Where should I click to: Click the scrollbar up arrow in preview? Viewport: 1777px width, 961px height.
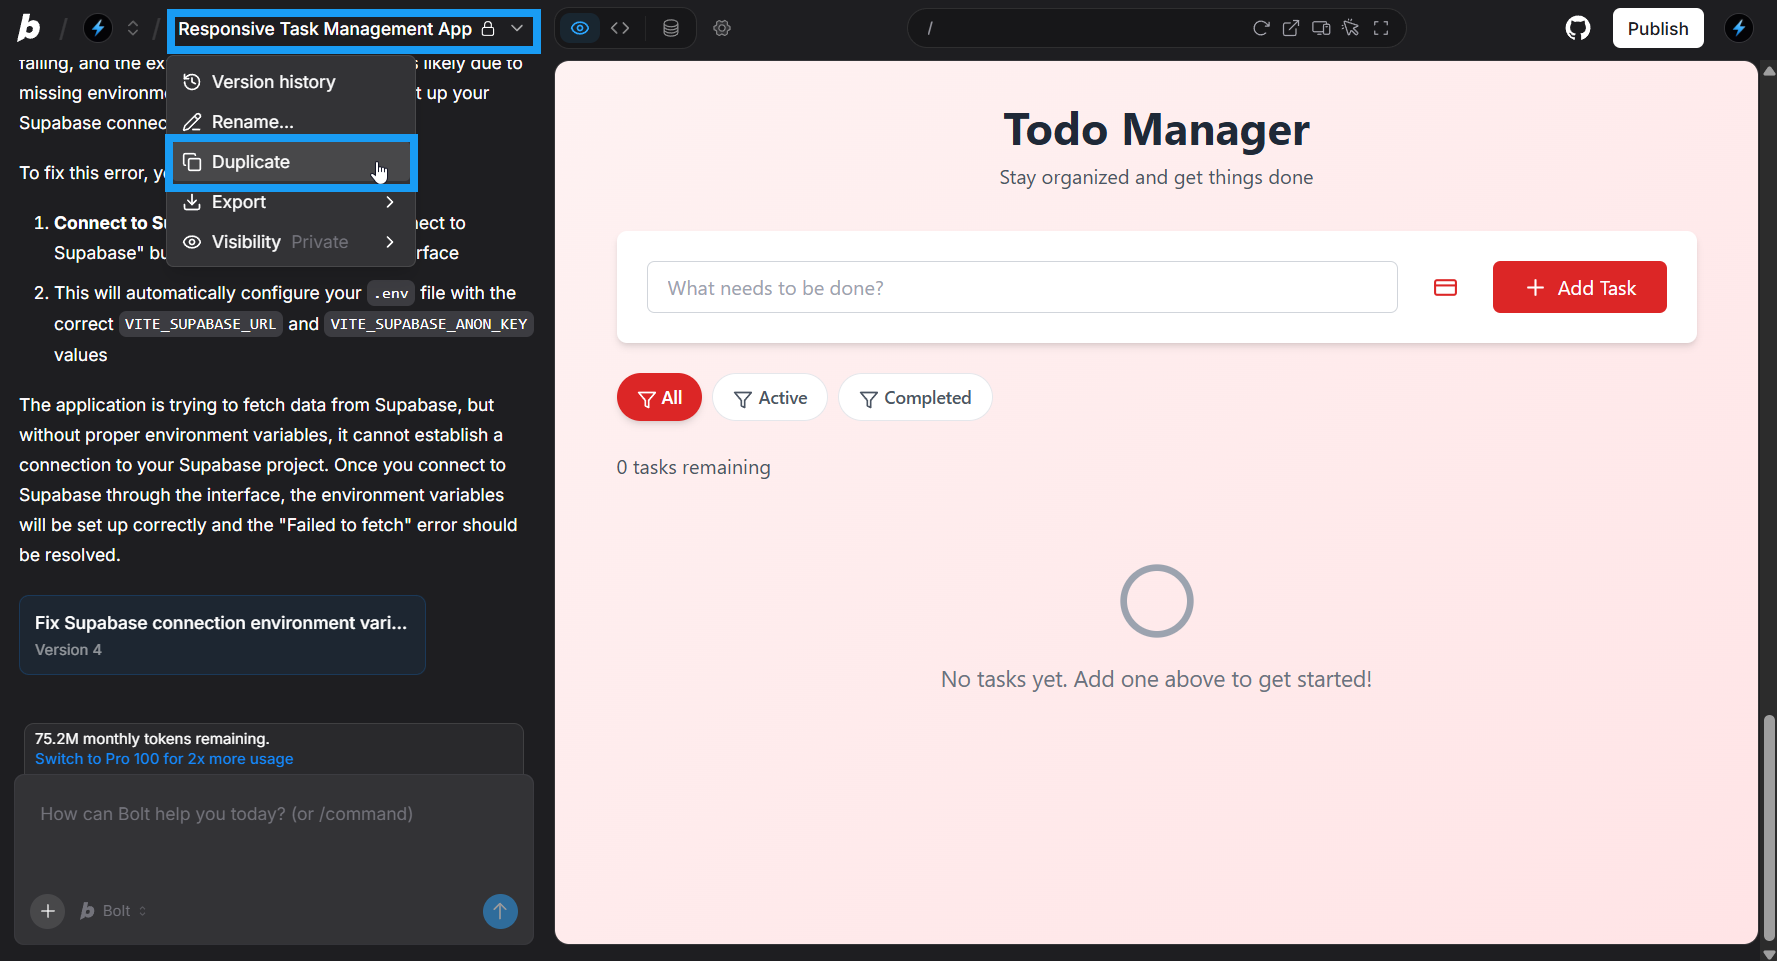point(1769,71)
